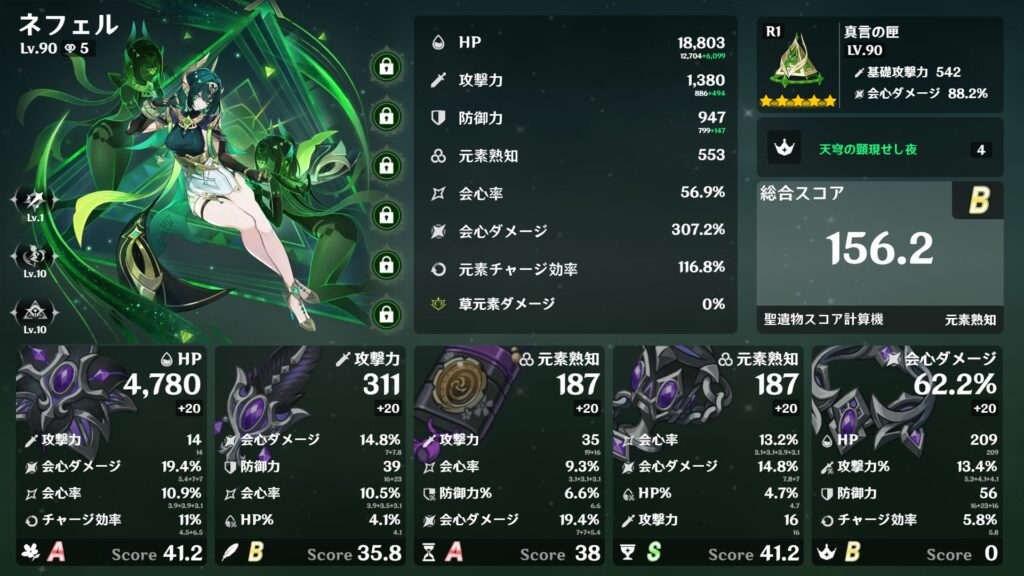Click the 元素熟知 score type label

970,319
